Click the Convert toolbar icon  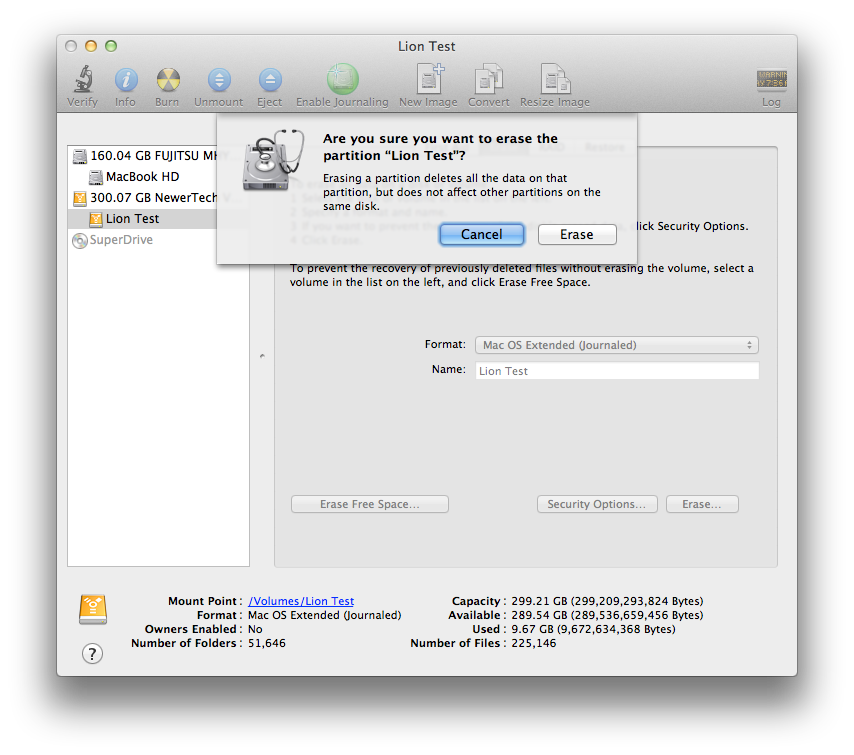coord(489,79)
